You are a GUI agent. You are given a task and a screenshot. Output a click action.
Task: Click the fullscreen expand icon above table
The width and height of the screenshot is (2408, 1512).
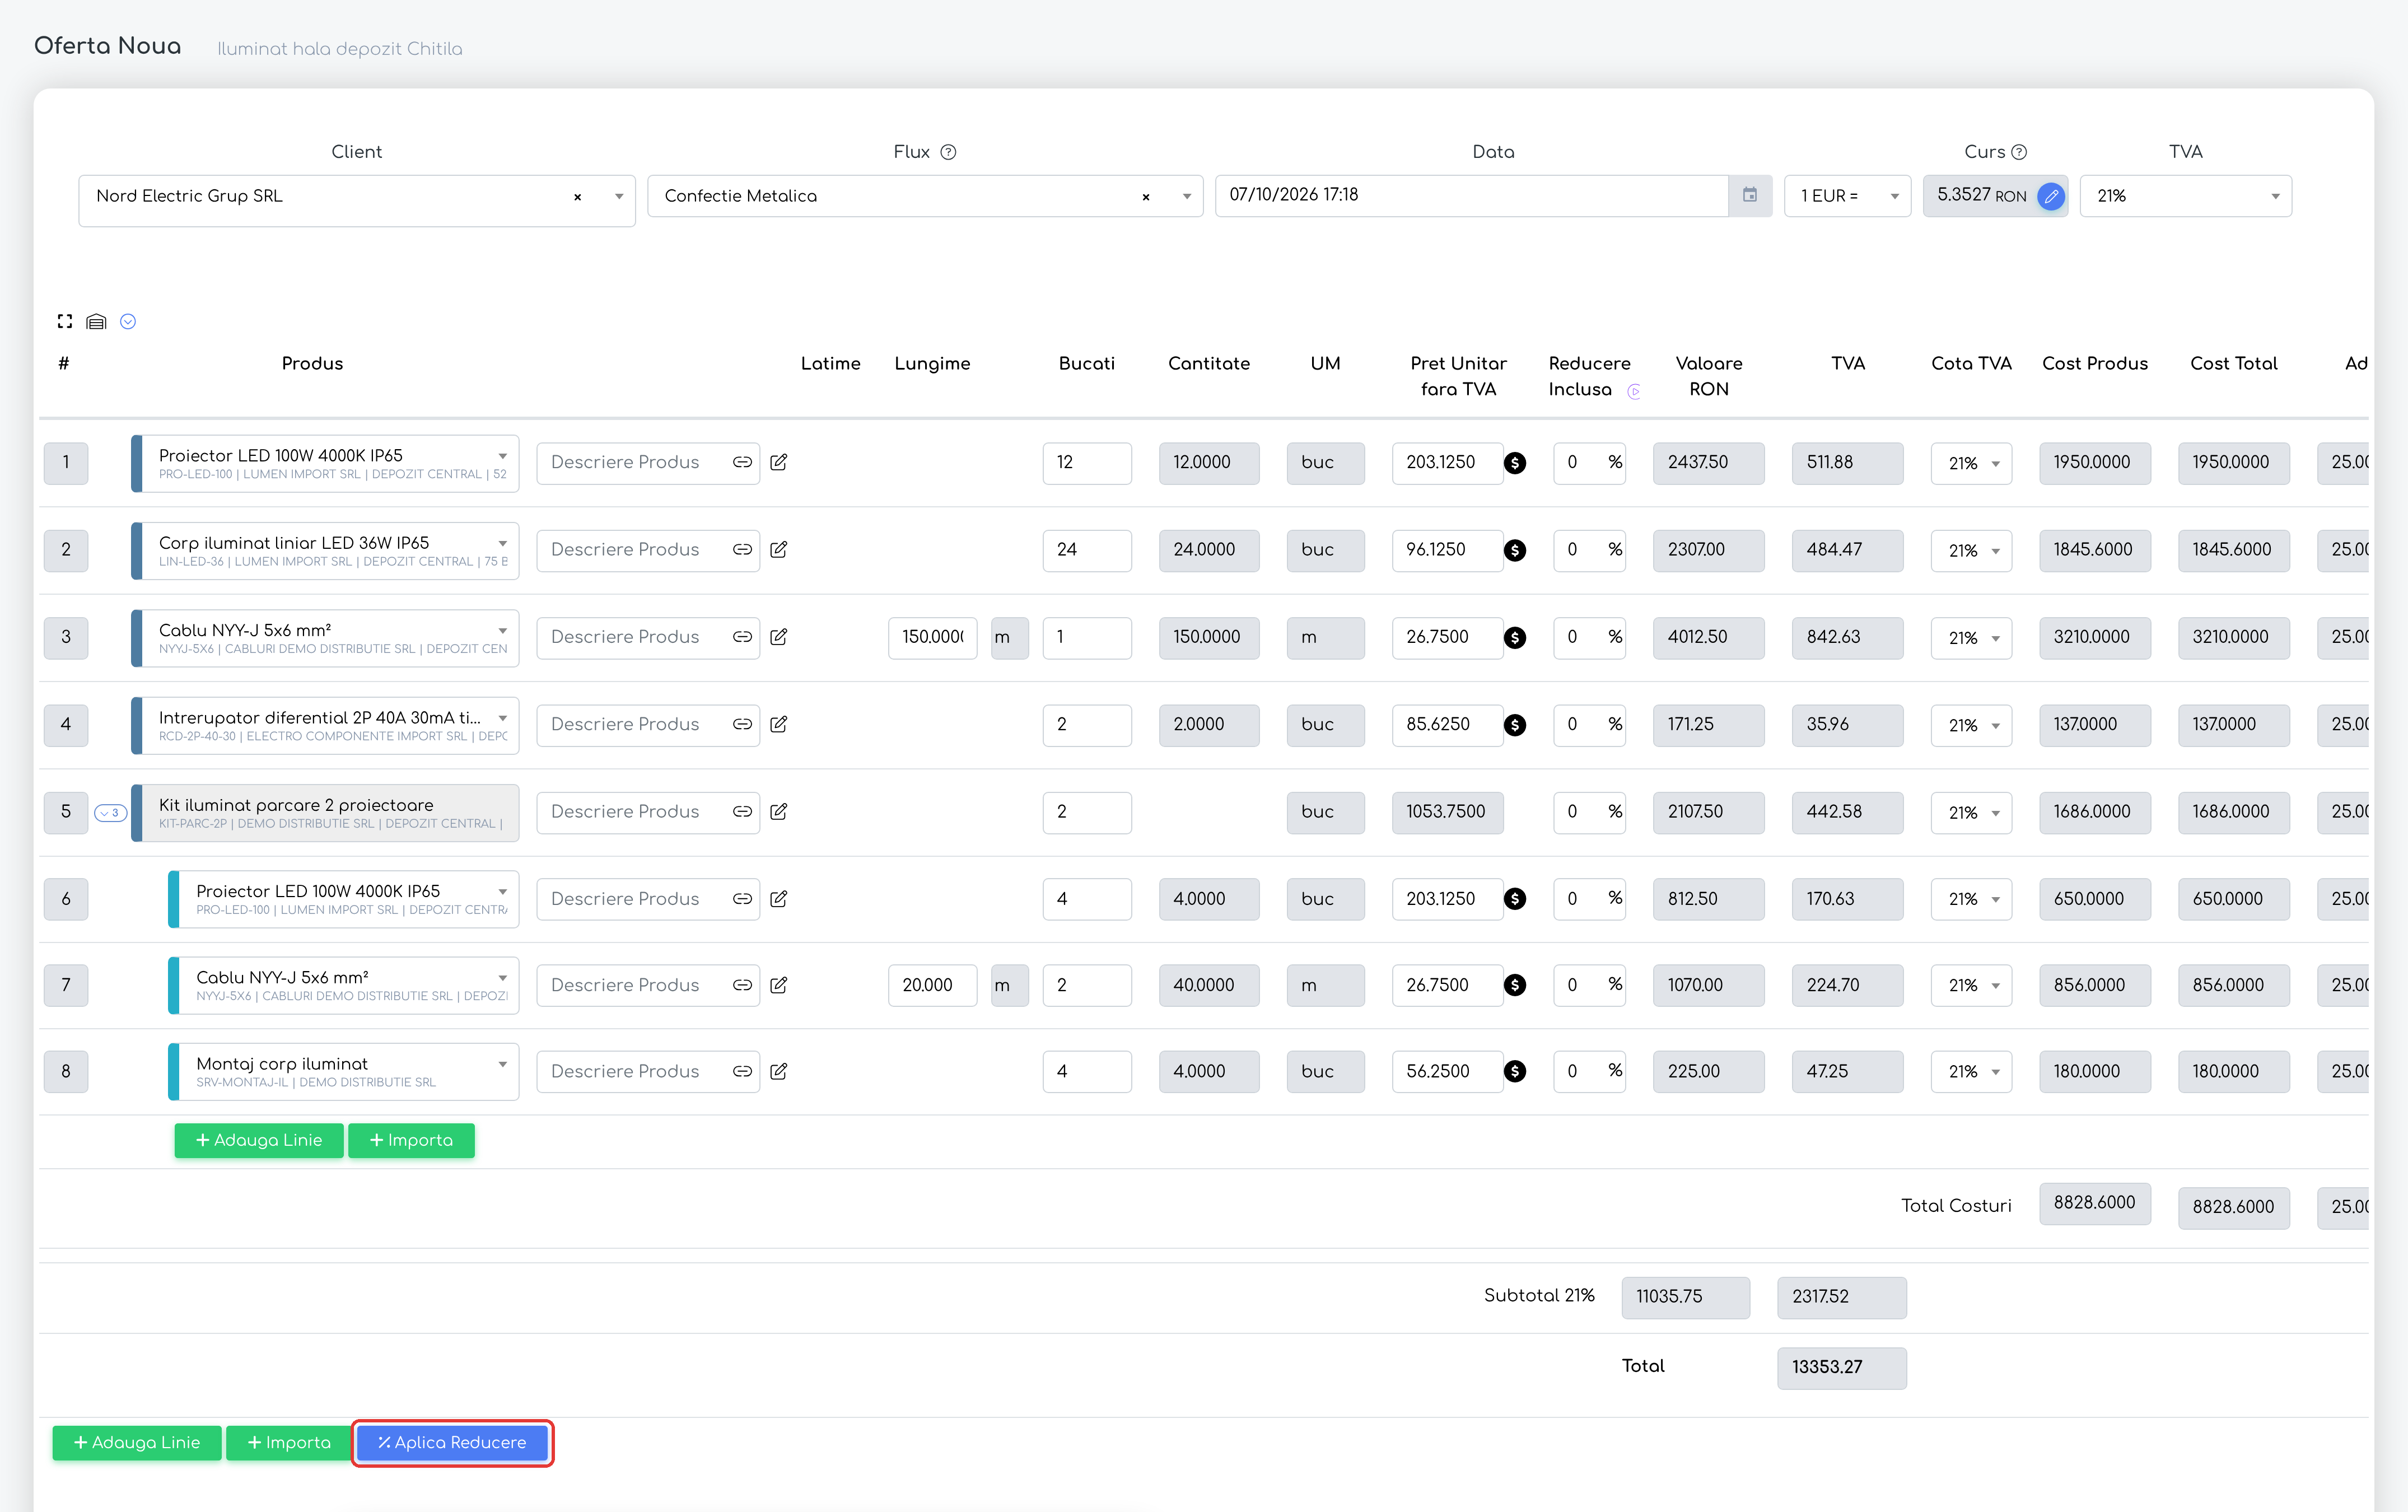[x=65, y=321]
